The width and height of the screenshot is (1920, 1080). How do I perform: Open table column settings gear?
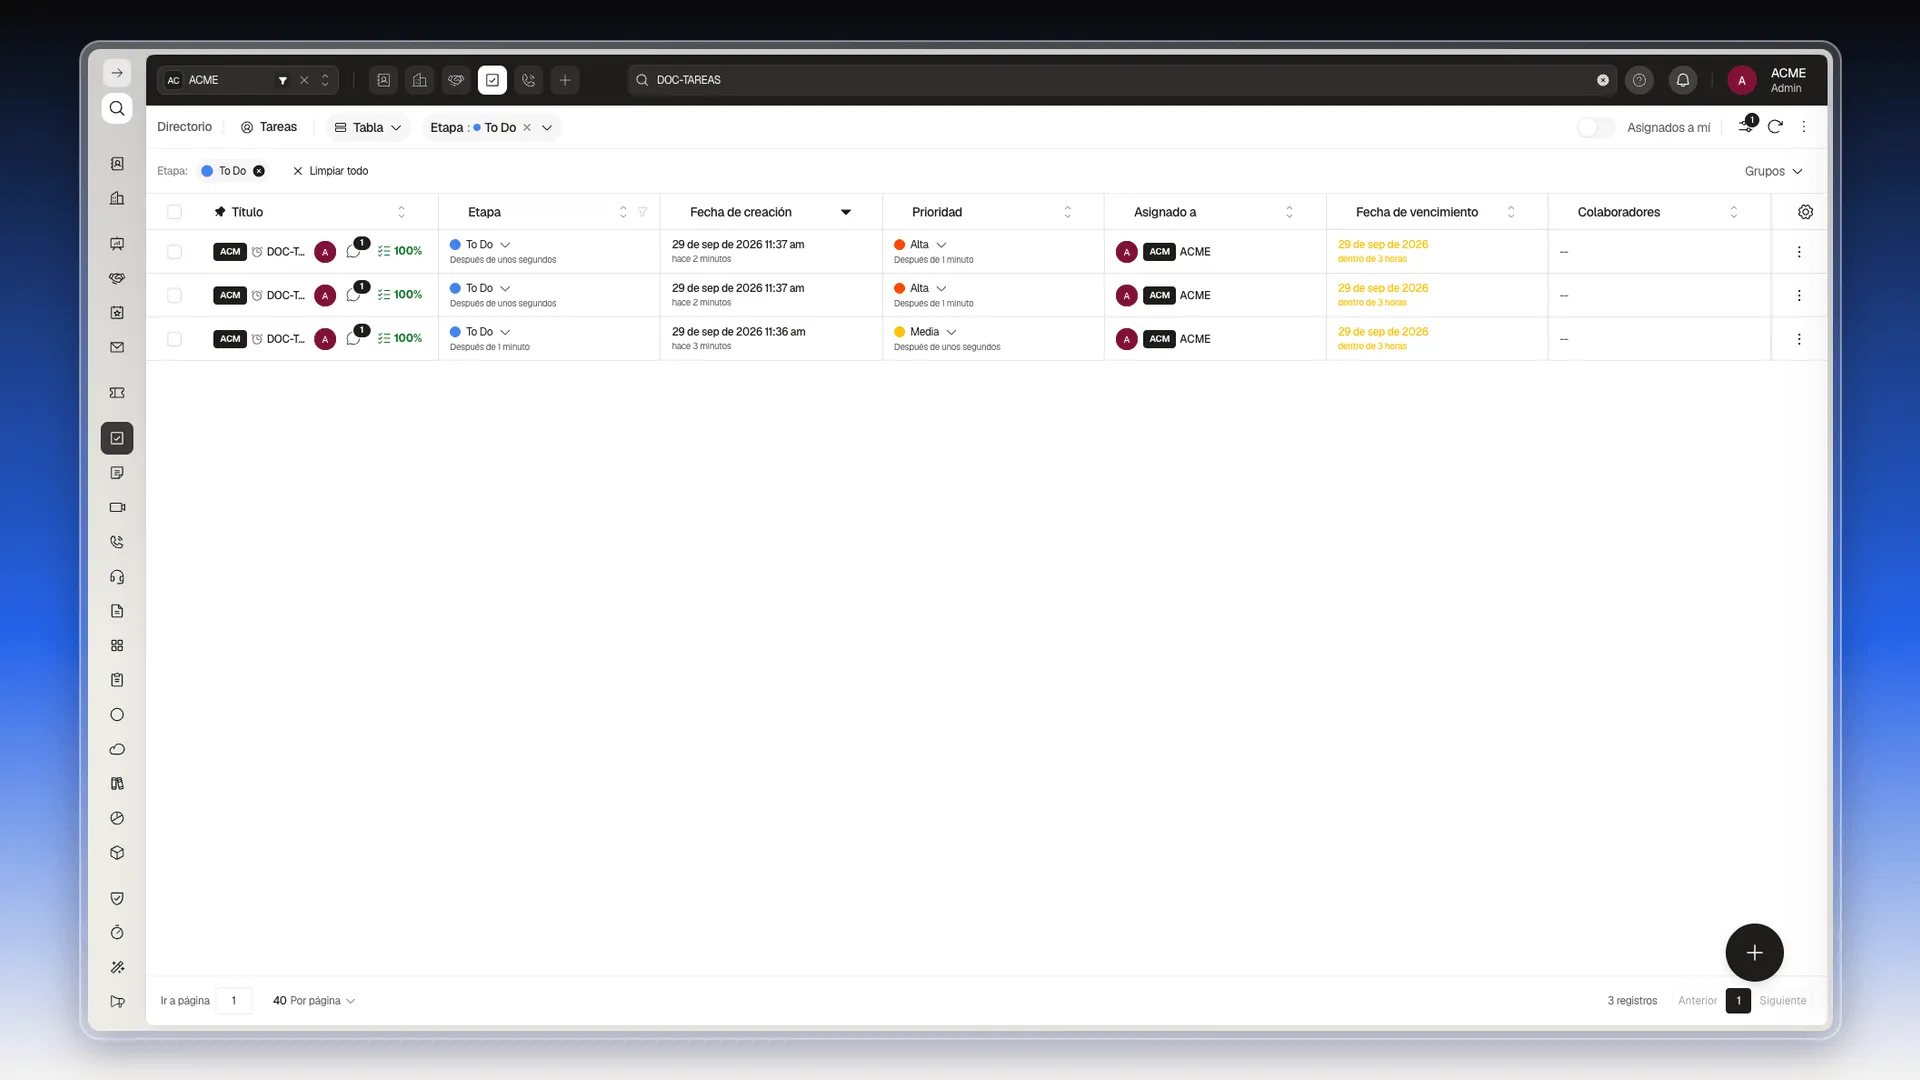[1805, 212]
